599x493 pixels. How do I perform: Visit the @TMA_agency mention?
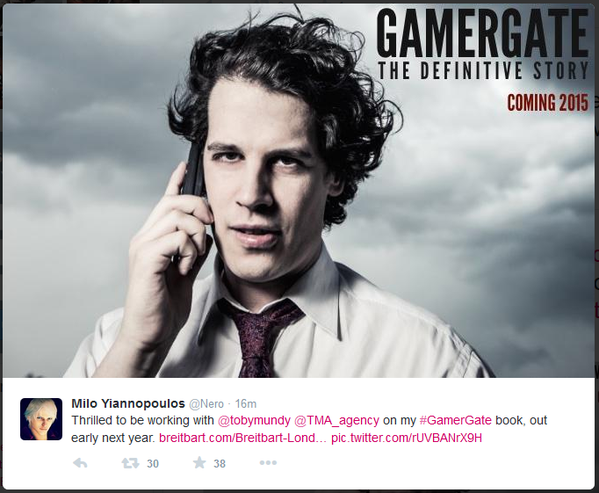[x=337, y=420]
